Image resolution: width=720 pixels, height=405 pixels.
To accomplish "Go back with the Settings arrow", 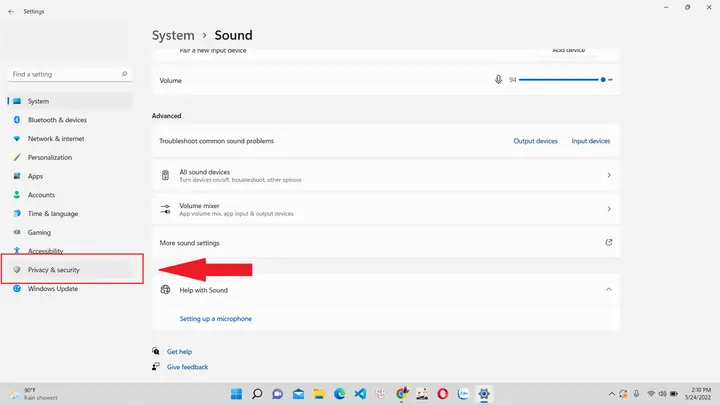I will (x=11, y=11).
